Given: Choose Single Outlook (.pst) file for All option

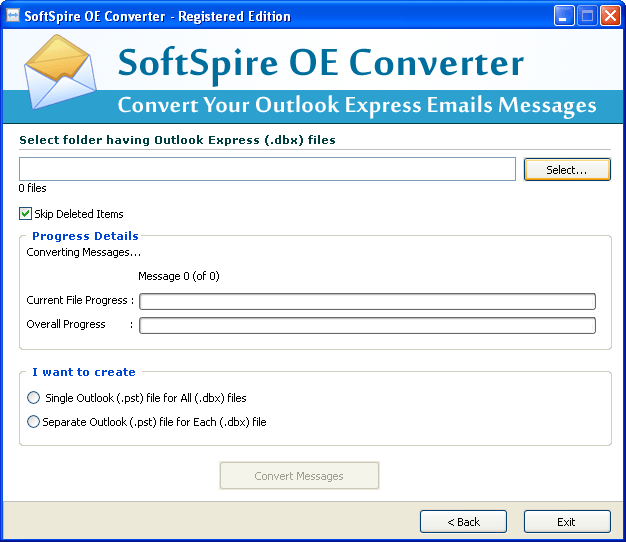Looking at the screenshot, I should (34, 398).
